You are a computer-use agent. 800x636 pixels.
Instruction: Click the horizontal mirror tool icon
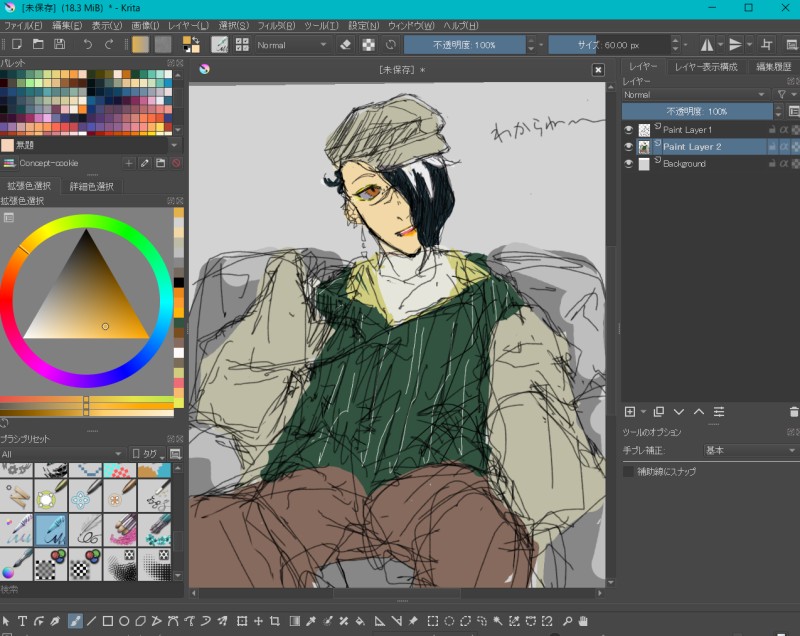pyautogui.click(x=707, y=45)
